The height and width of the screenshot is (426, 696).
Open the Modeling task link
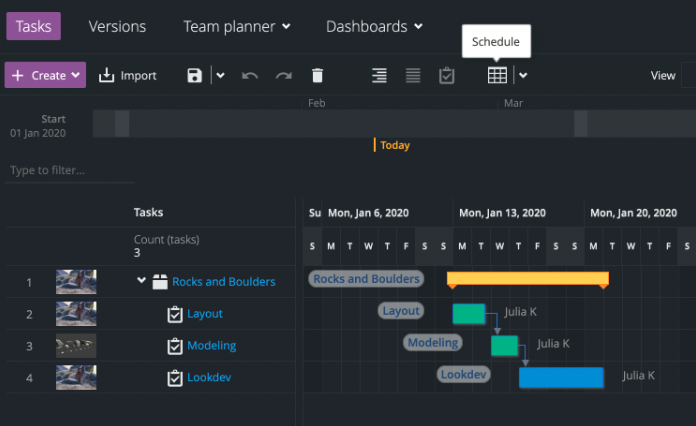point(212,346)
